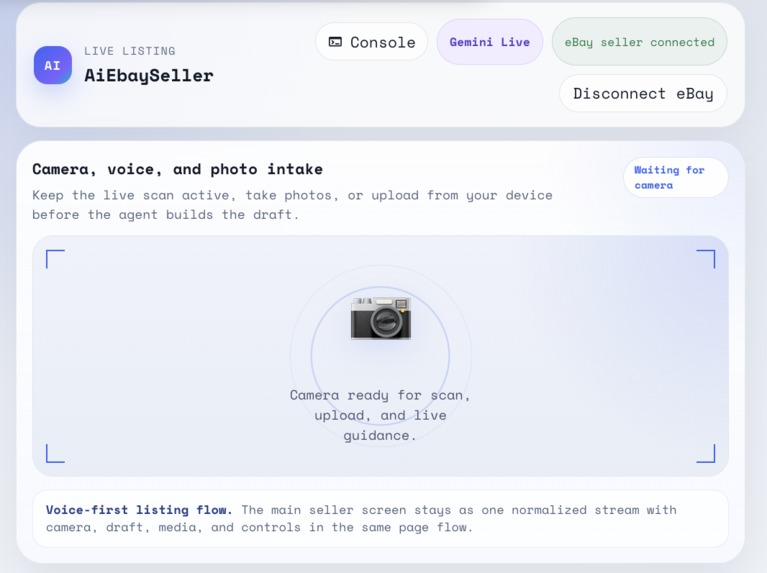Open the Console button
This screenshot has width=767, height=573.
(x=372, y=42)
